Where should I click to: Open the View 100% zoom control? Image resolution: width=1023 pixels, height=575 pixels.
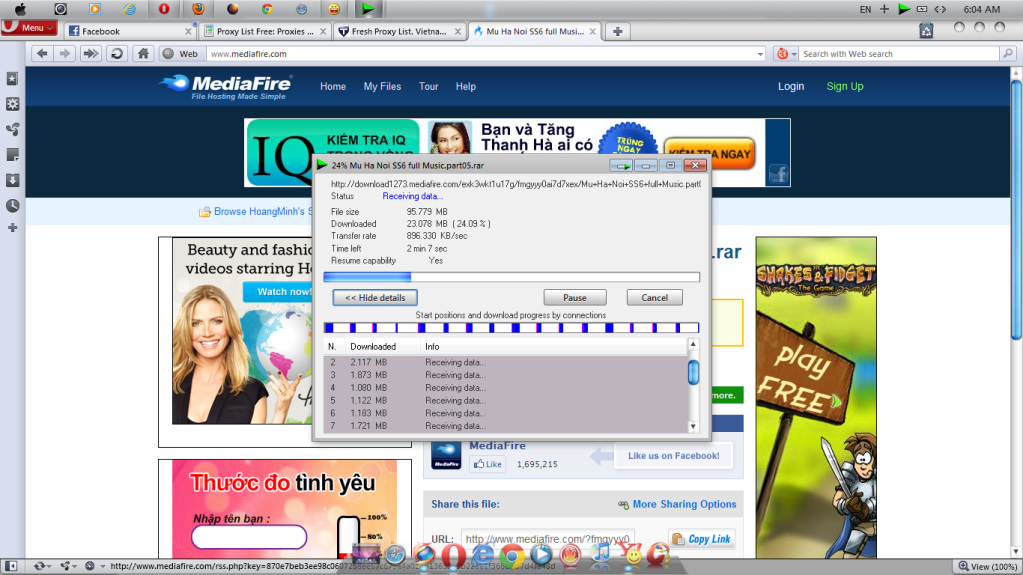point(987,567)
